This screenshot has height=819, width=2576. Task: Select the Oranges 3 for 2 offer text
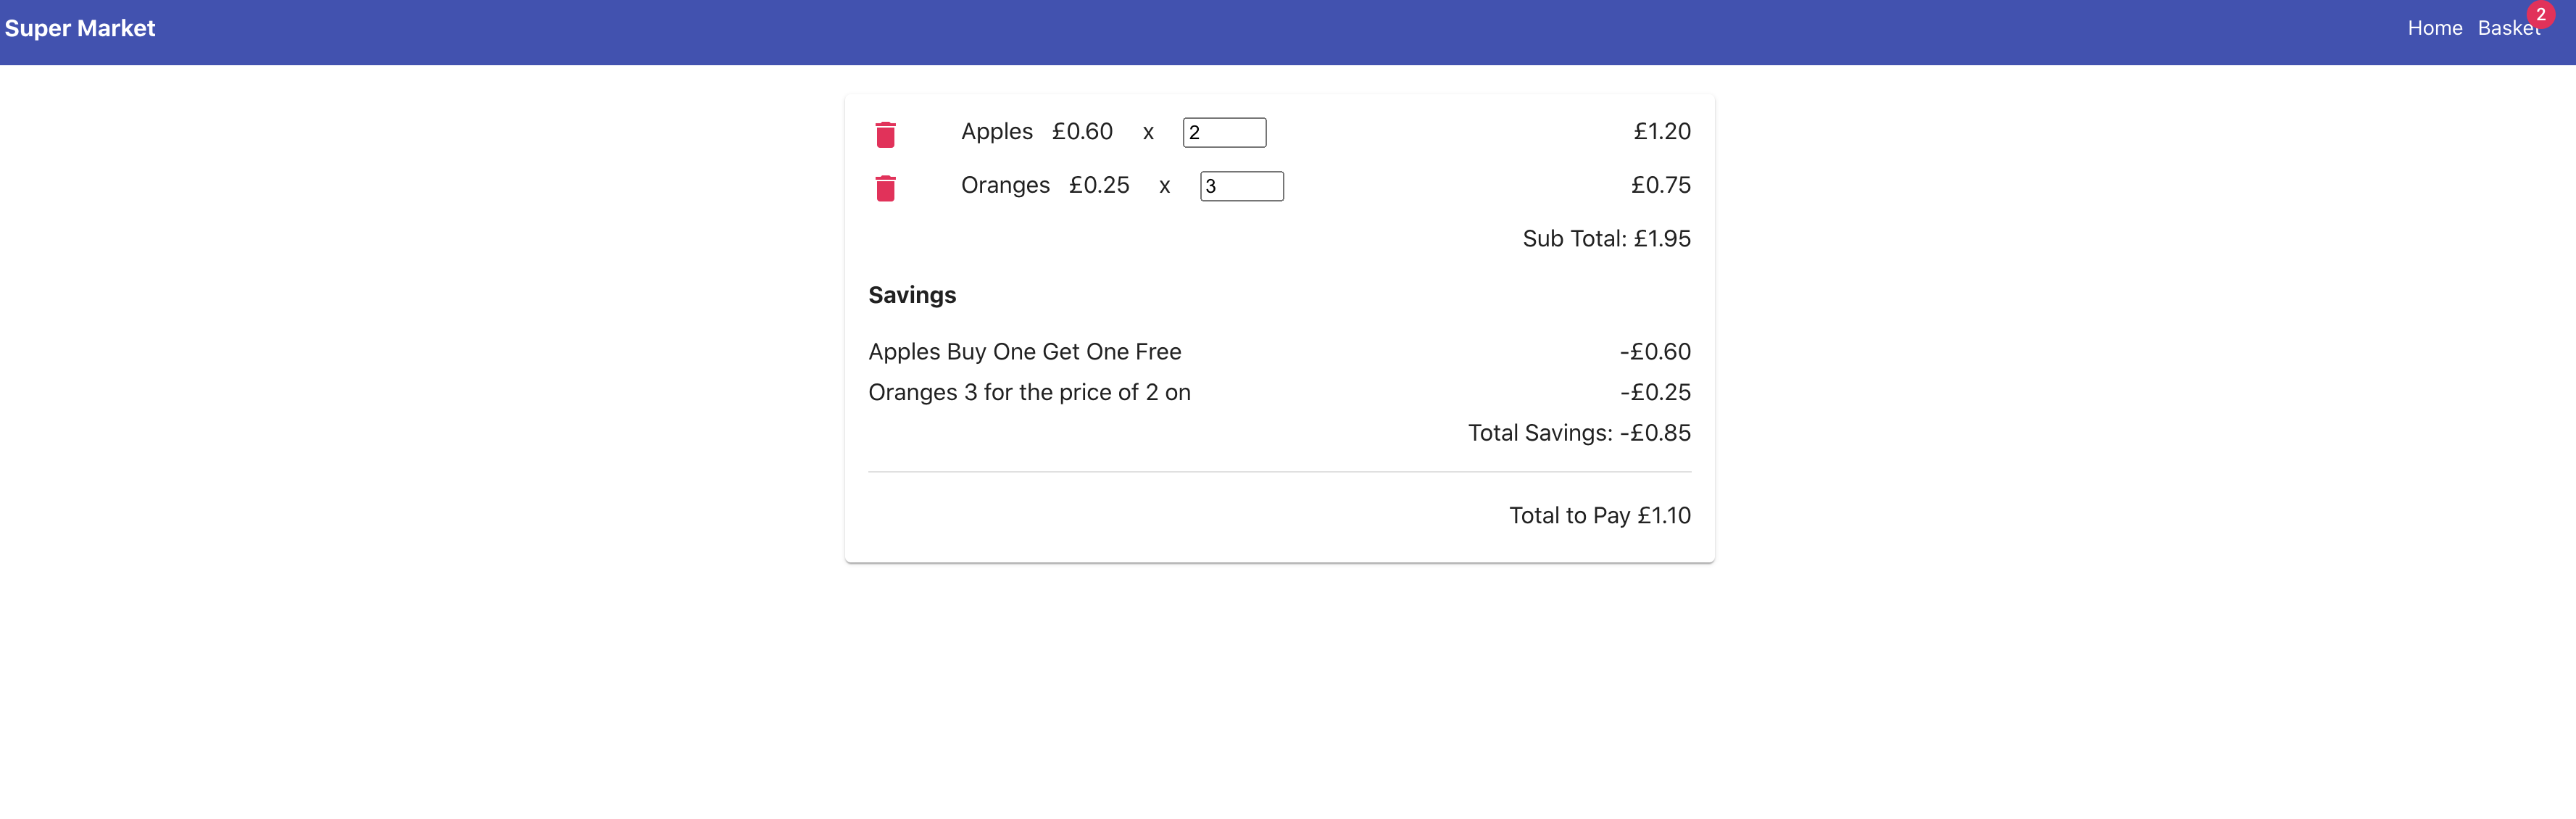1029,393
